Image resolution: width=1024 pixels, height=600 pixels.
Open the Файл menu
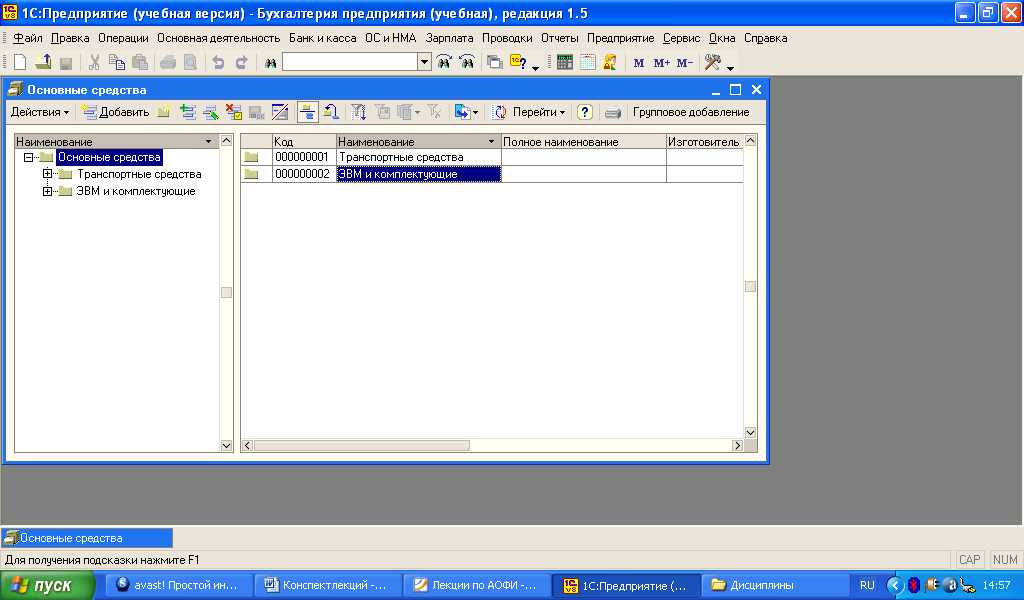(x=27, y=38)
